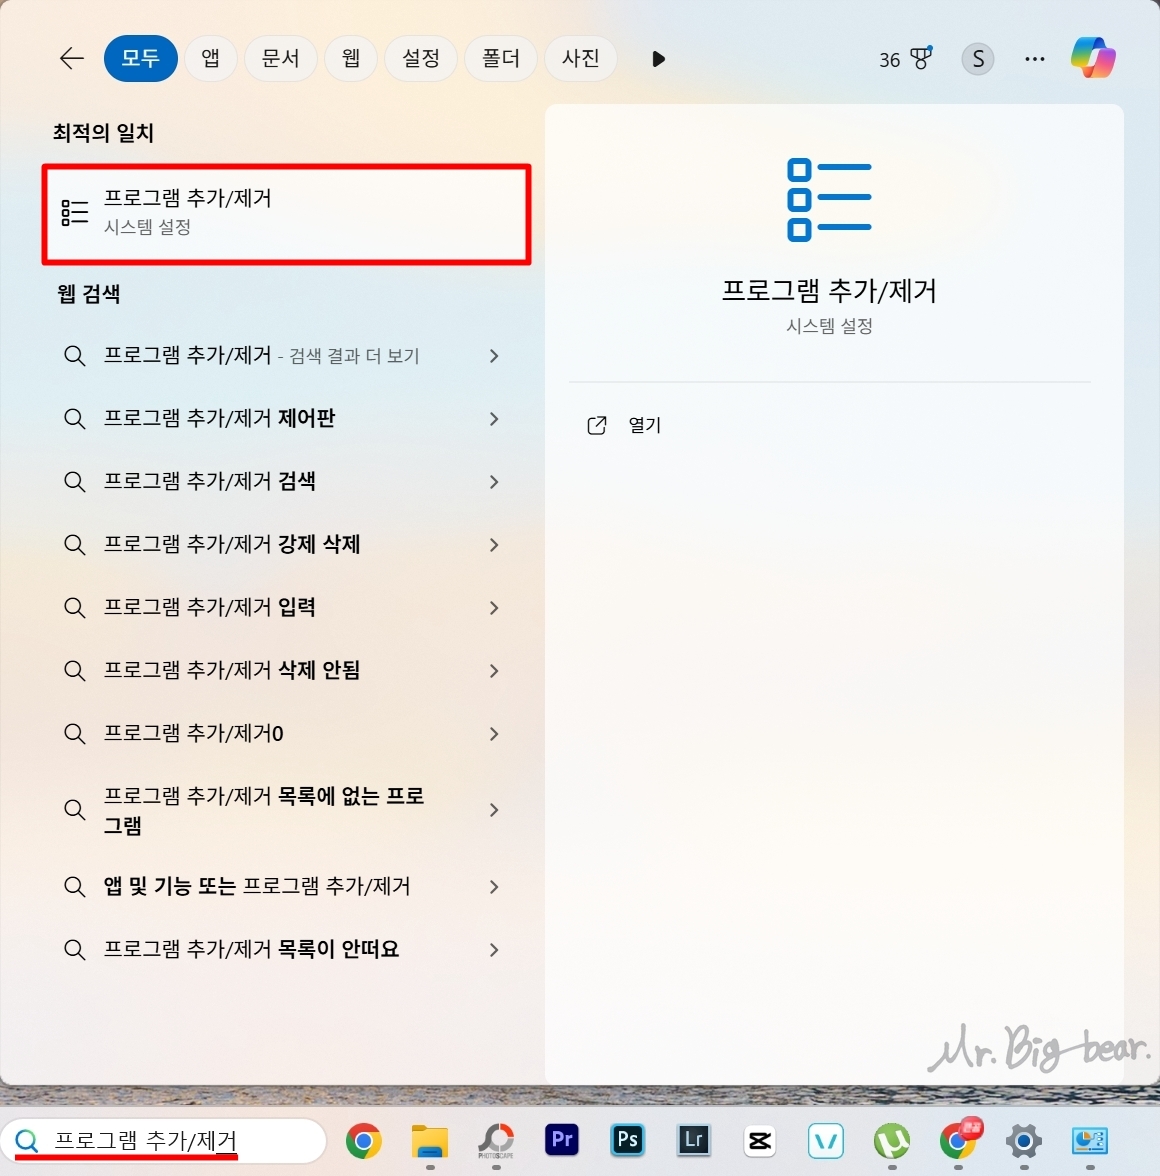The height and width of the screenshot is (1176, 1160).
Task: Open uTorrent from the taskbar
Action: [891, 1140]
